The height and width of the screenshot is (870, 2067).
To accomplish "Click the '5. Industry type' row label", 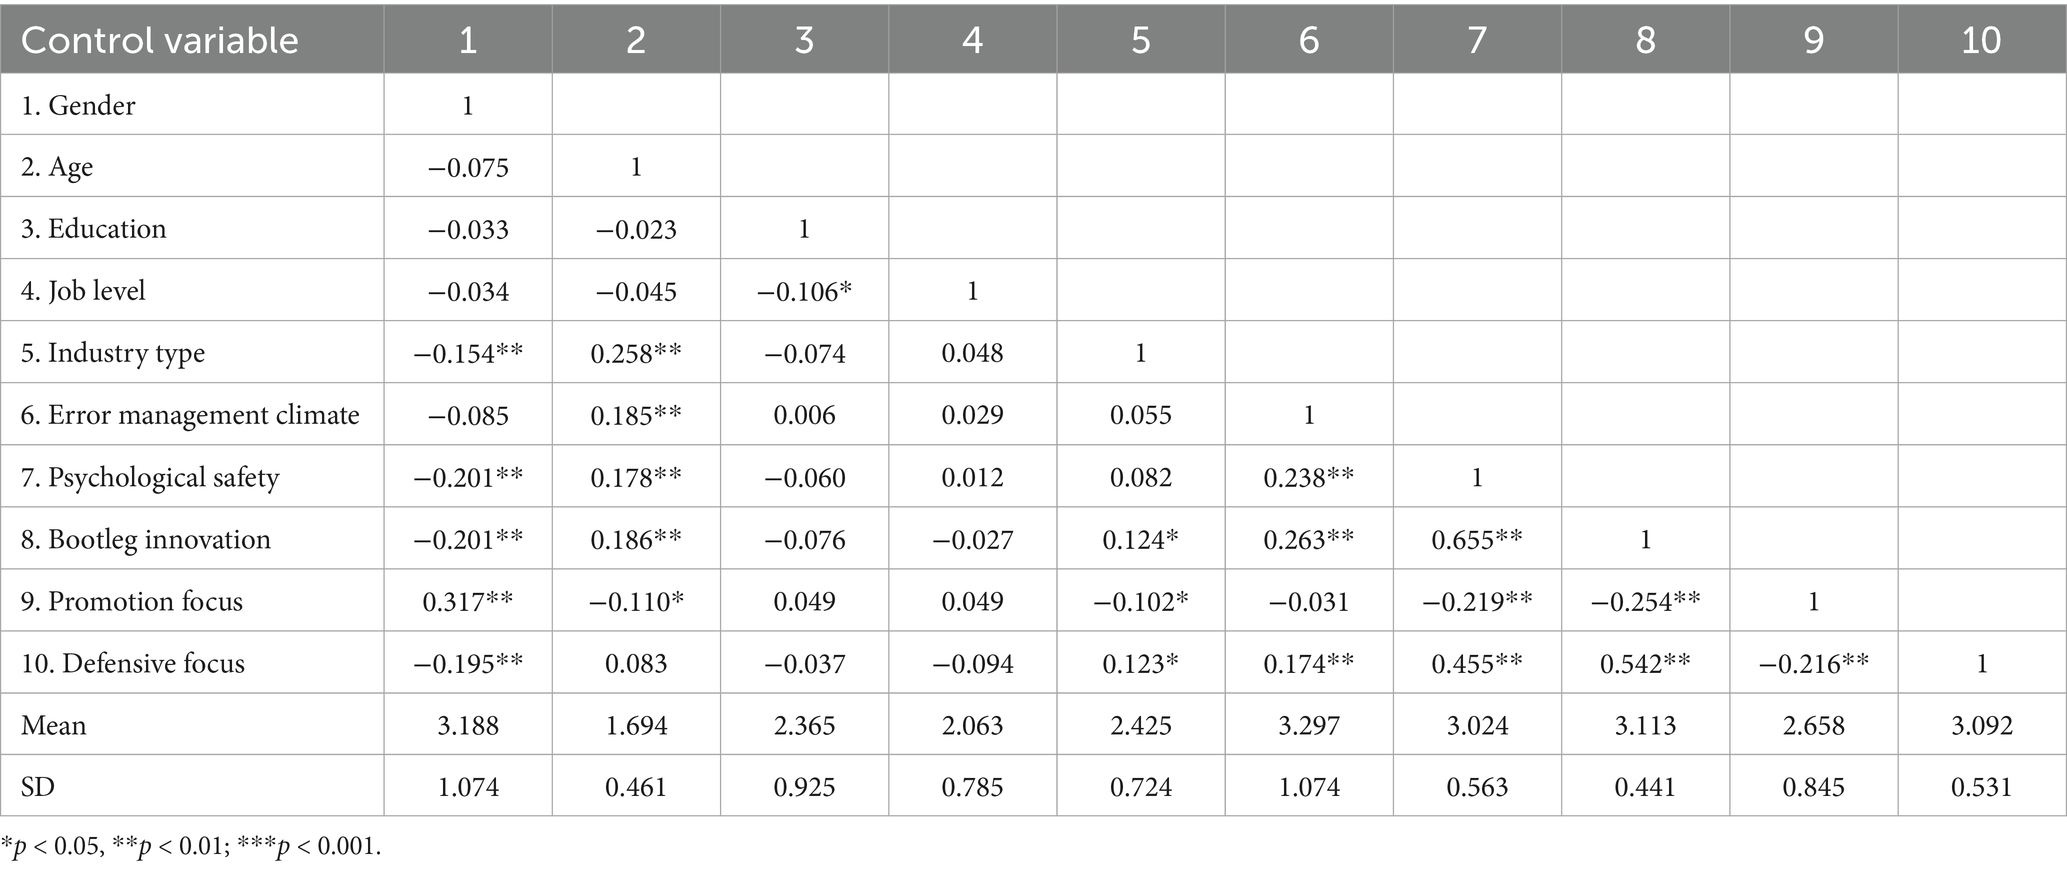I will pos(113,353).
